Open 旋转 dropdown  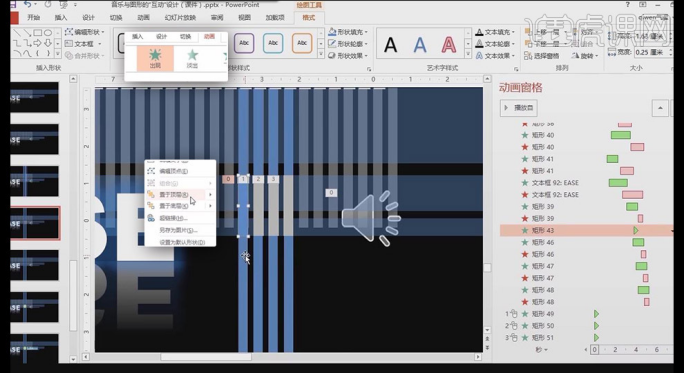(585, 56)
